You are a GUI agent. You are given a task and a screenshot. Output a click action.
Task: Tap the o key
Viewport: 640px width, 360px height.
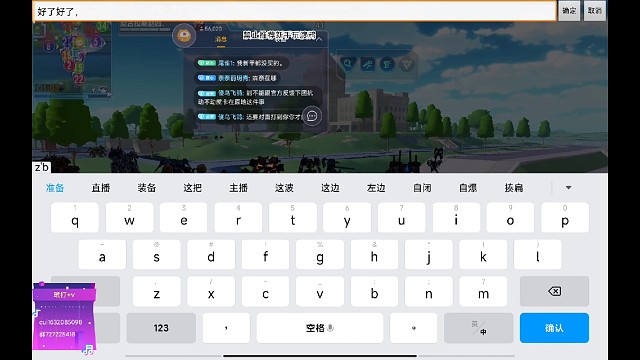click(510, 218)
